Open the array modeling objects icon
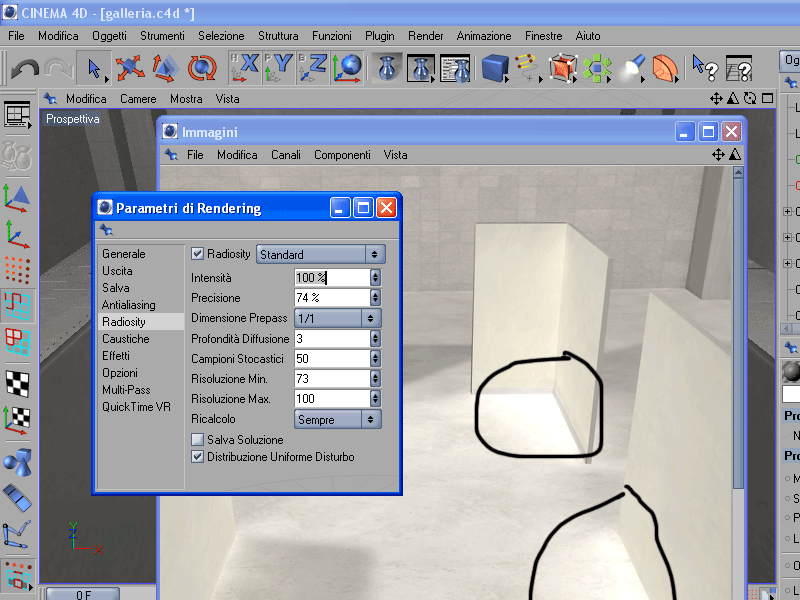Image resolution: width=800 pixels, height=600 pixels. tap(597, 68)
